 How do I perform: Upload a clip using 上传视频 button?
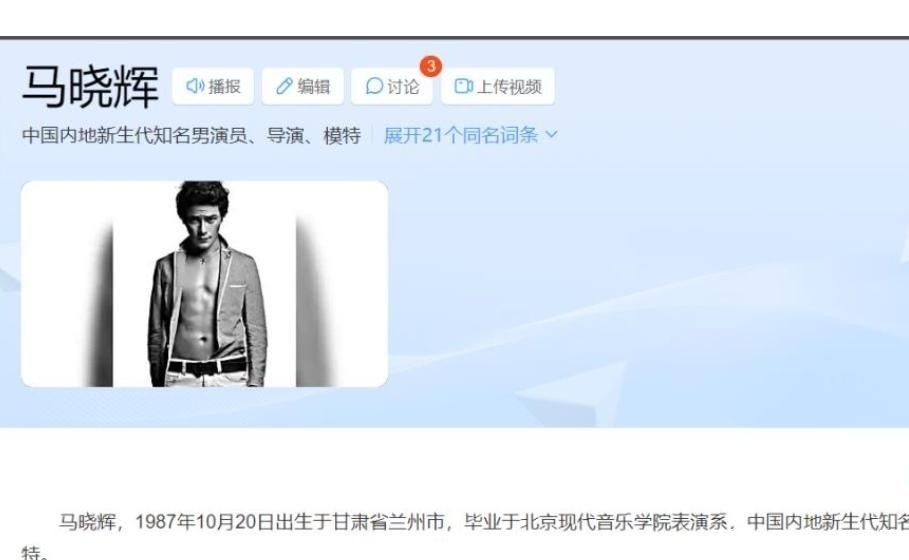(497, 86)
